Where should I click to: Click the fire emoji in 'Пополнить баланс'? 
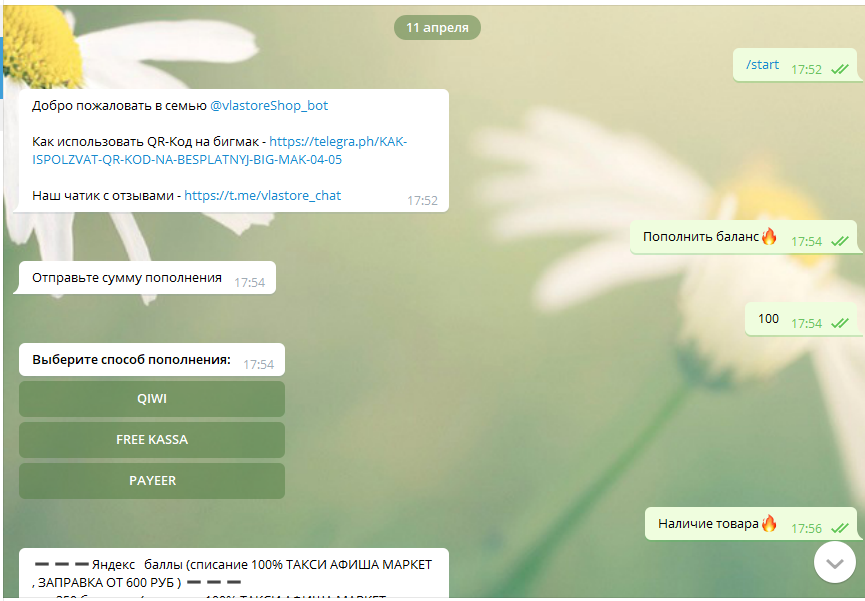click(769, 237)
